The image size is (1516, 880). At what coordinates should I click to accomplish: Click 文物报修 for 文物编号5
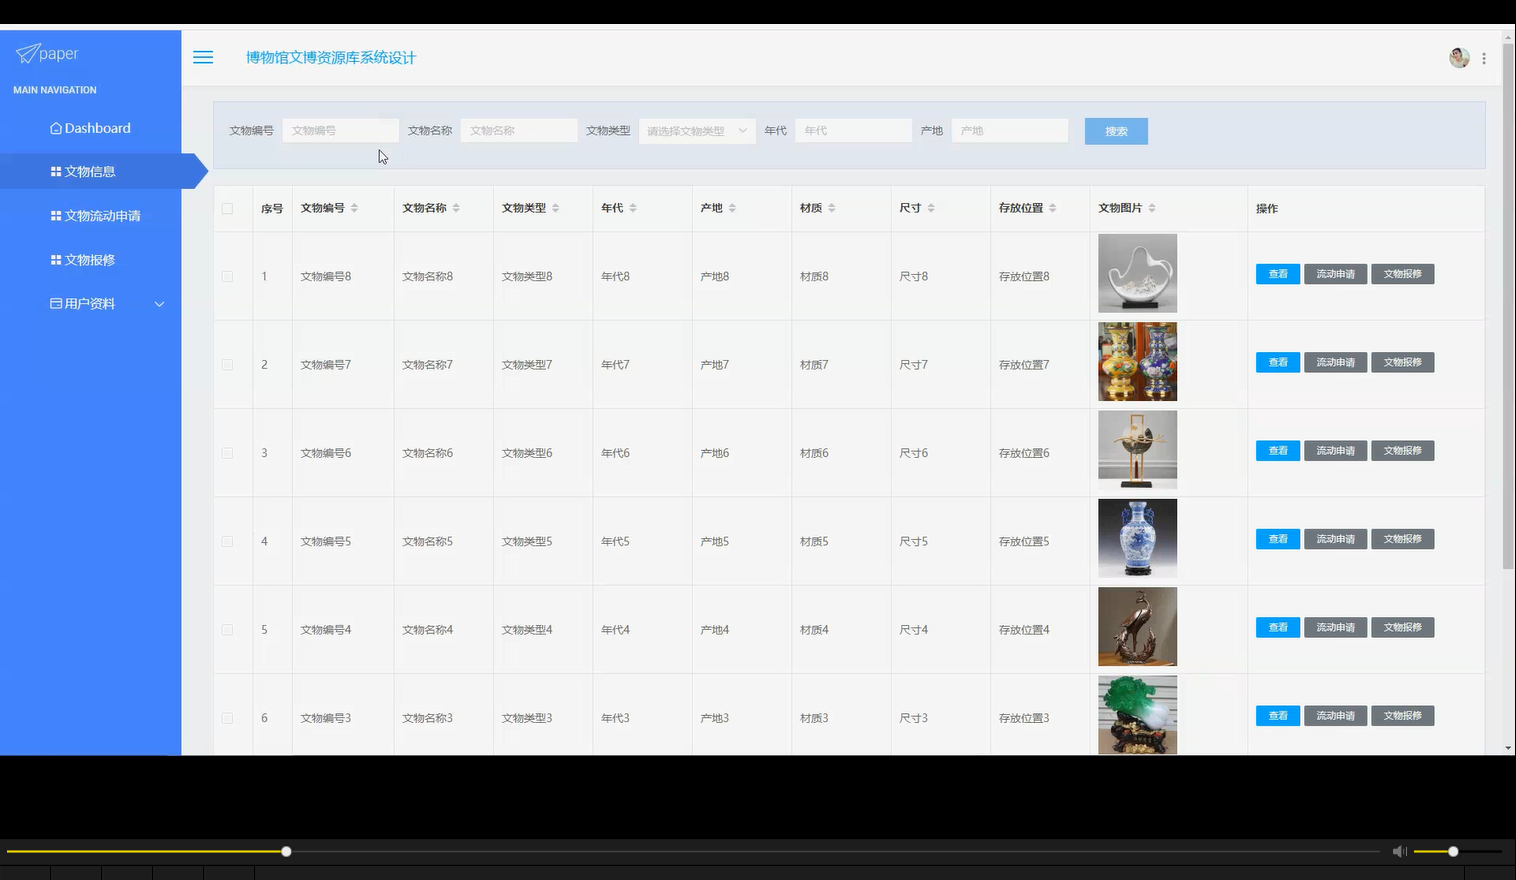1402,539
